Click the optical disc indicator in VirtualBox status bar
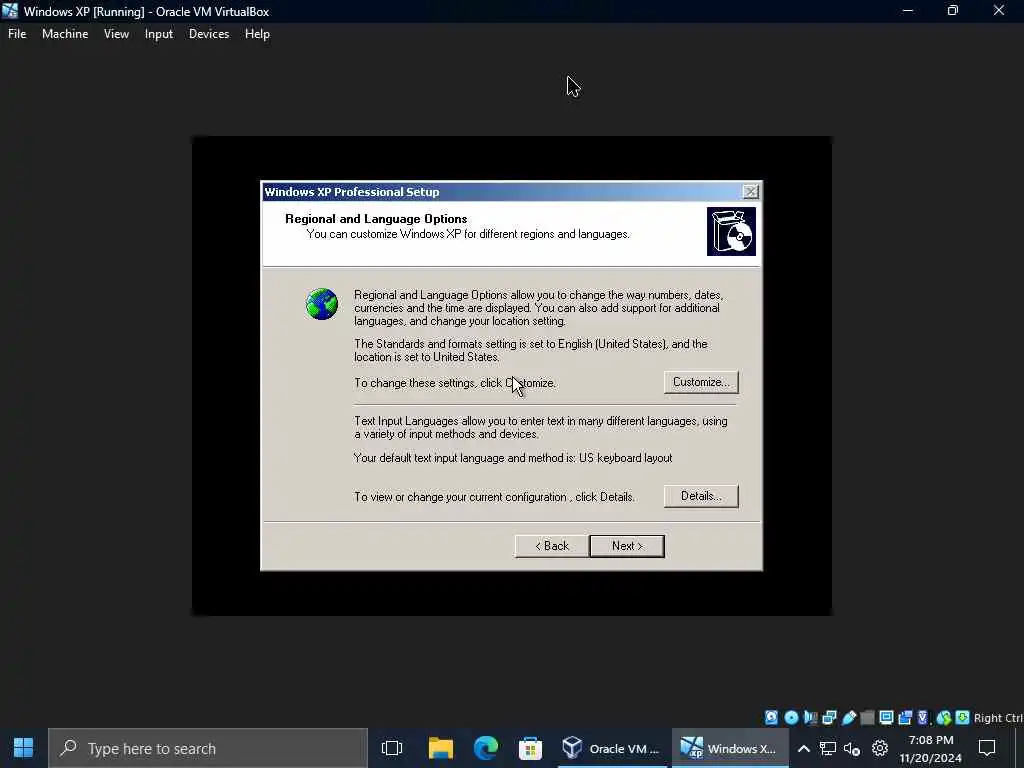 (791, 718)
